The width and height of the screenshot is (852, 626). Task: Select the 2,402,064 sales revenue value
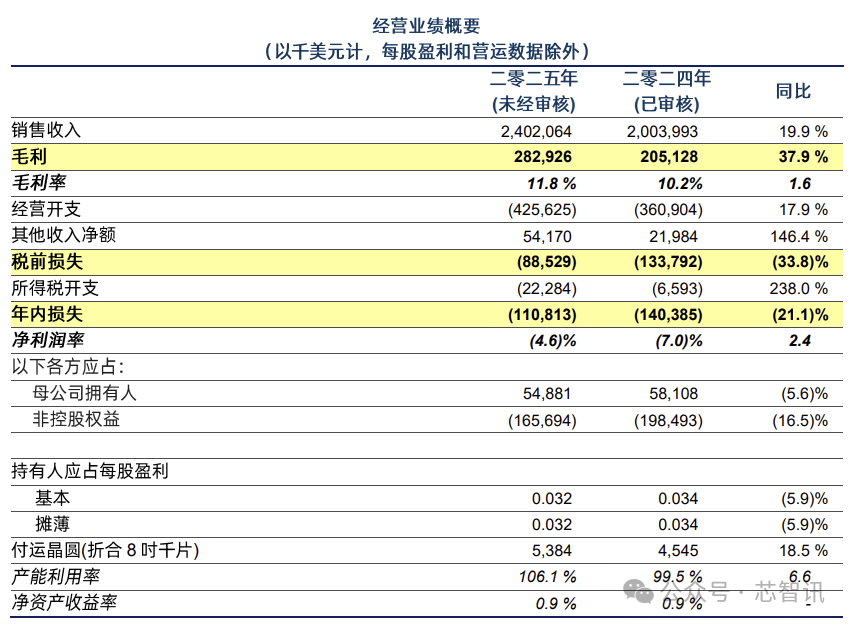tap(535, 131)
